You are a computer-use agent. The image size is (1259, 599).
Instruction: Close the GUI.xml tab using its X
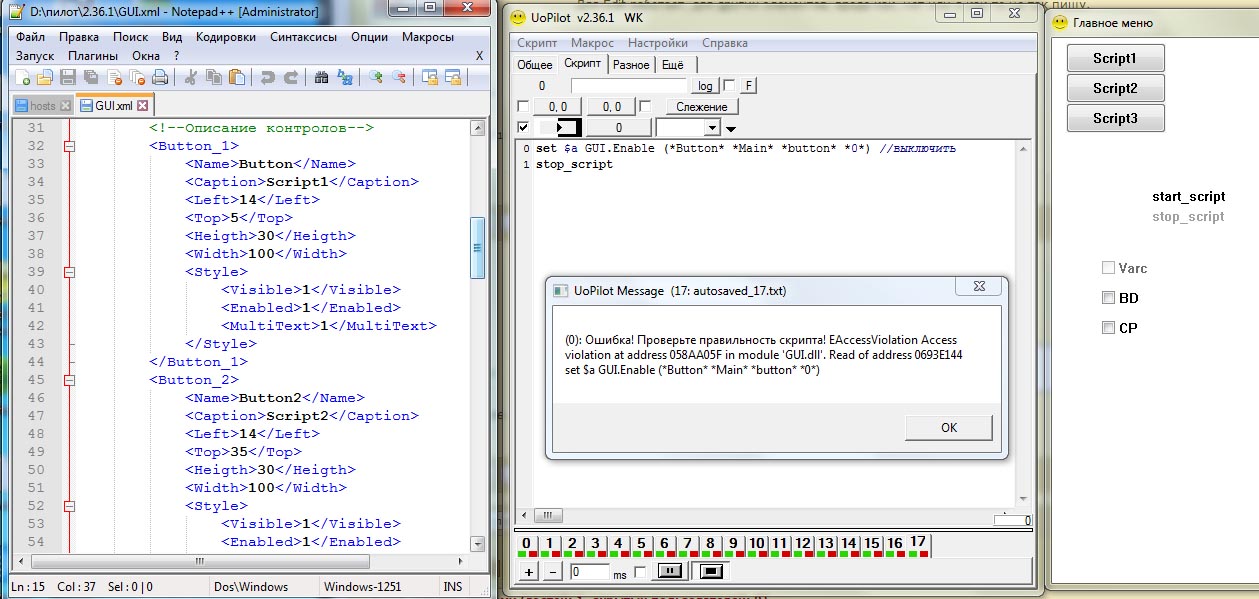point(142,106)
